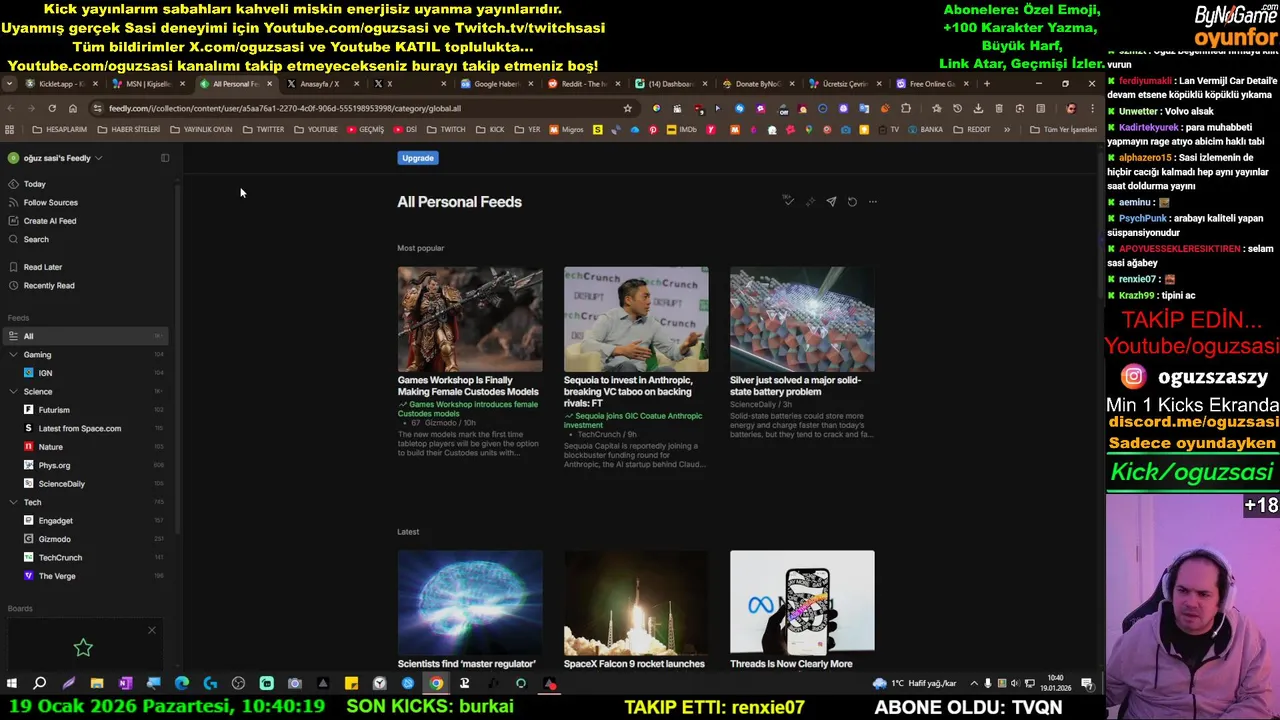Open Windows taskbar search
Viewport: 1280px width, 720px height.
coord(40,684)
